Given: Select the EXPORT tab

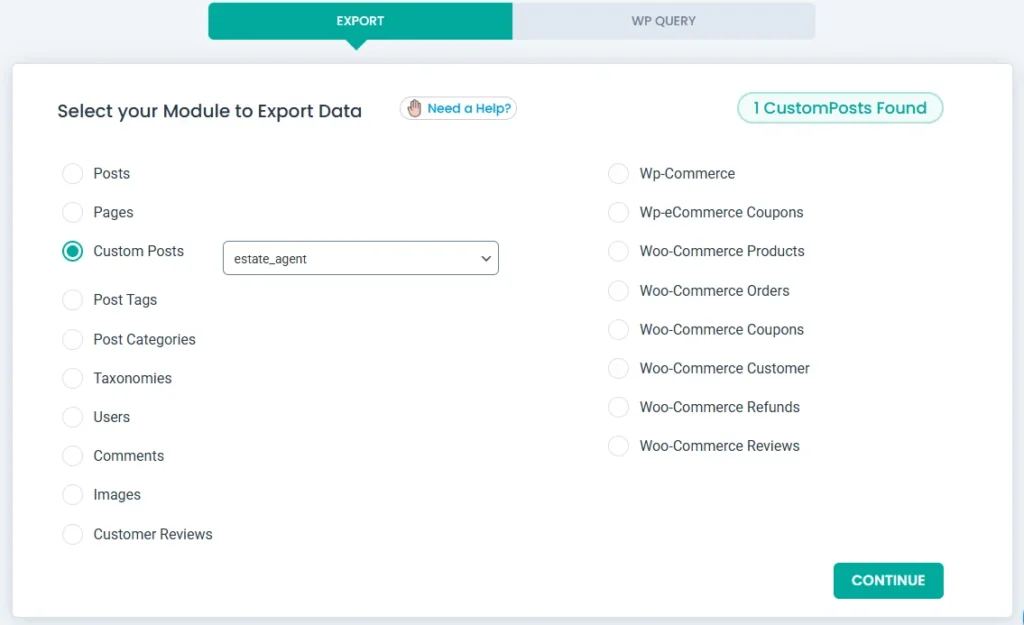Looking at the screenshot, I should [x=360, y=21].
